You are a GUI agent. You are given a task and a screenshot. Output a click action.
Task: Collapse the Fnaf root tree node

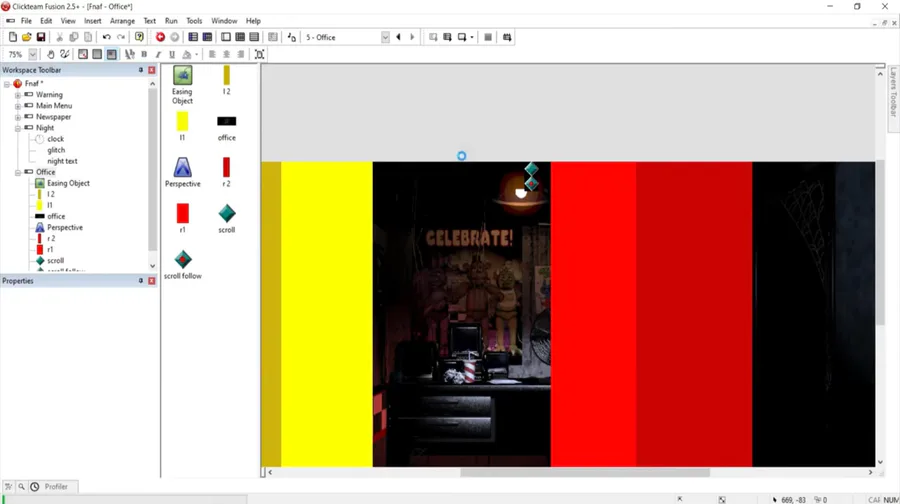tap(7, 84)
